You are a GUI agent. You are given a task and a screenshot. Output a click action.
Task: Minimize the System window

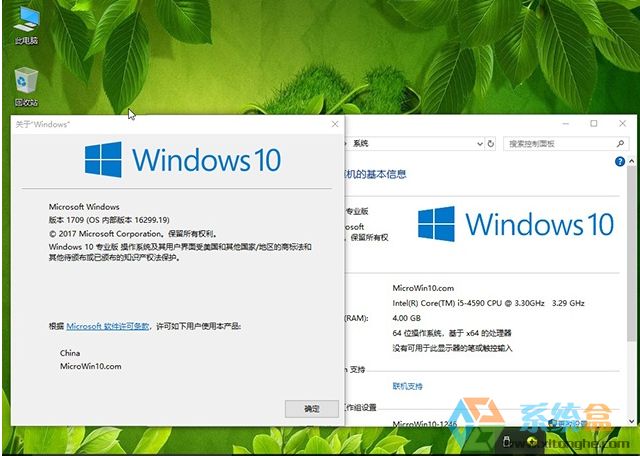(566, 123)
